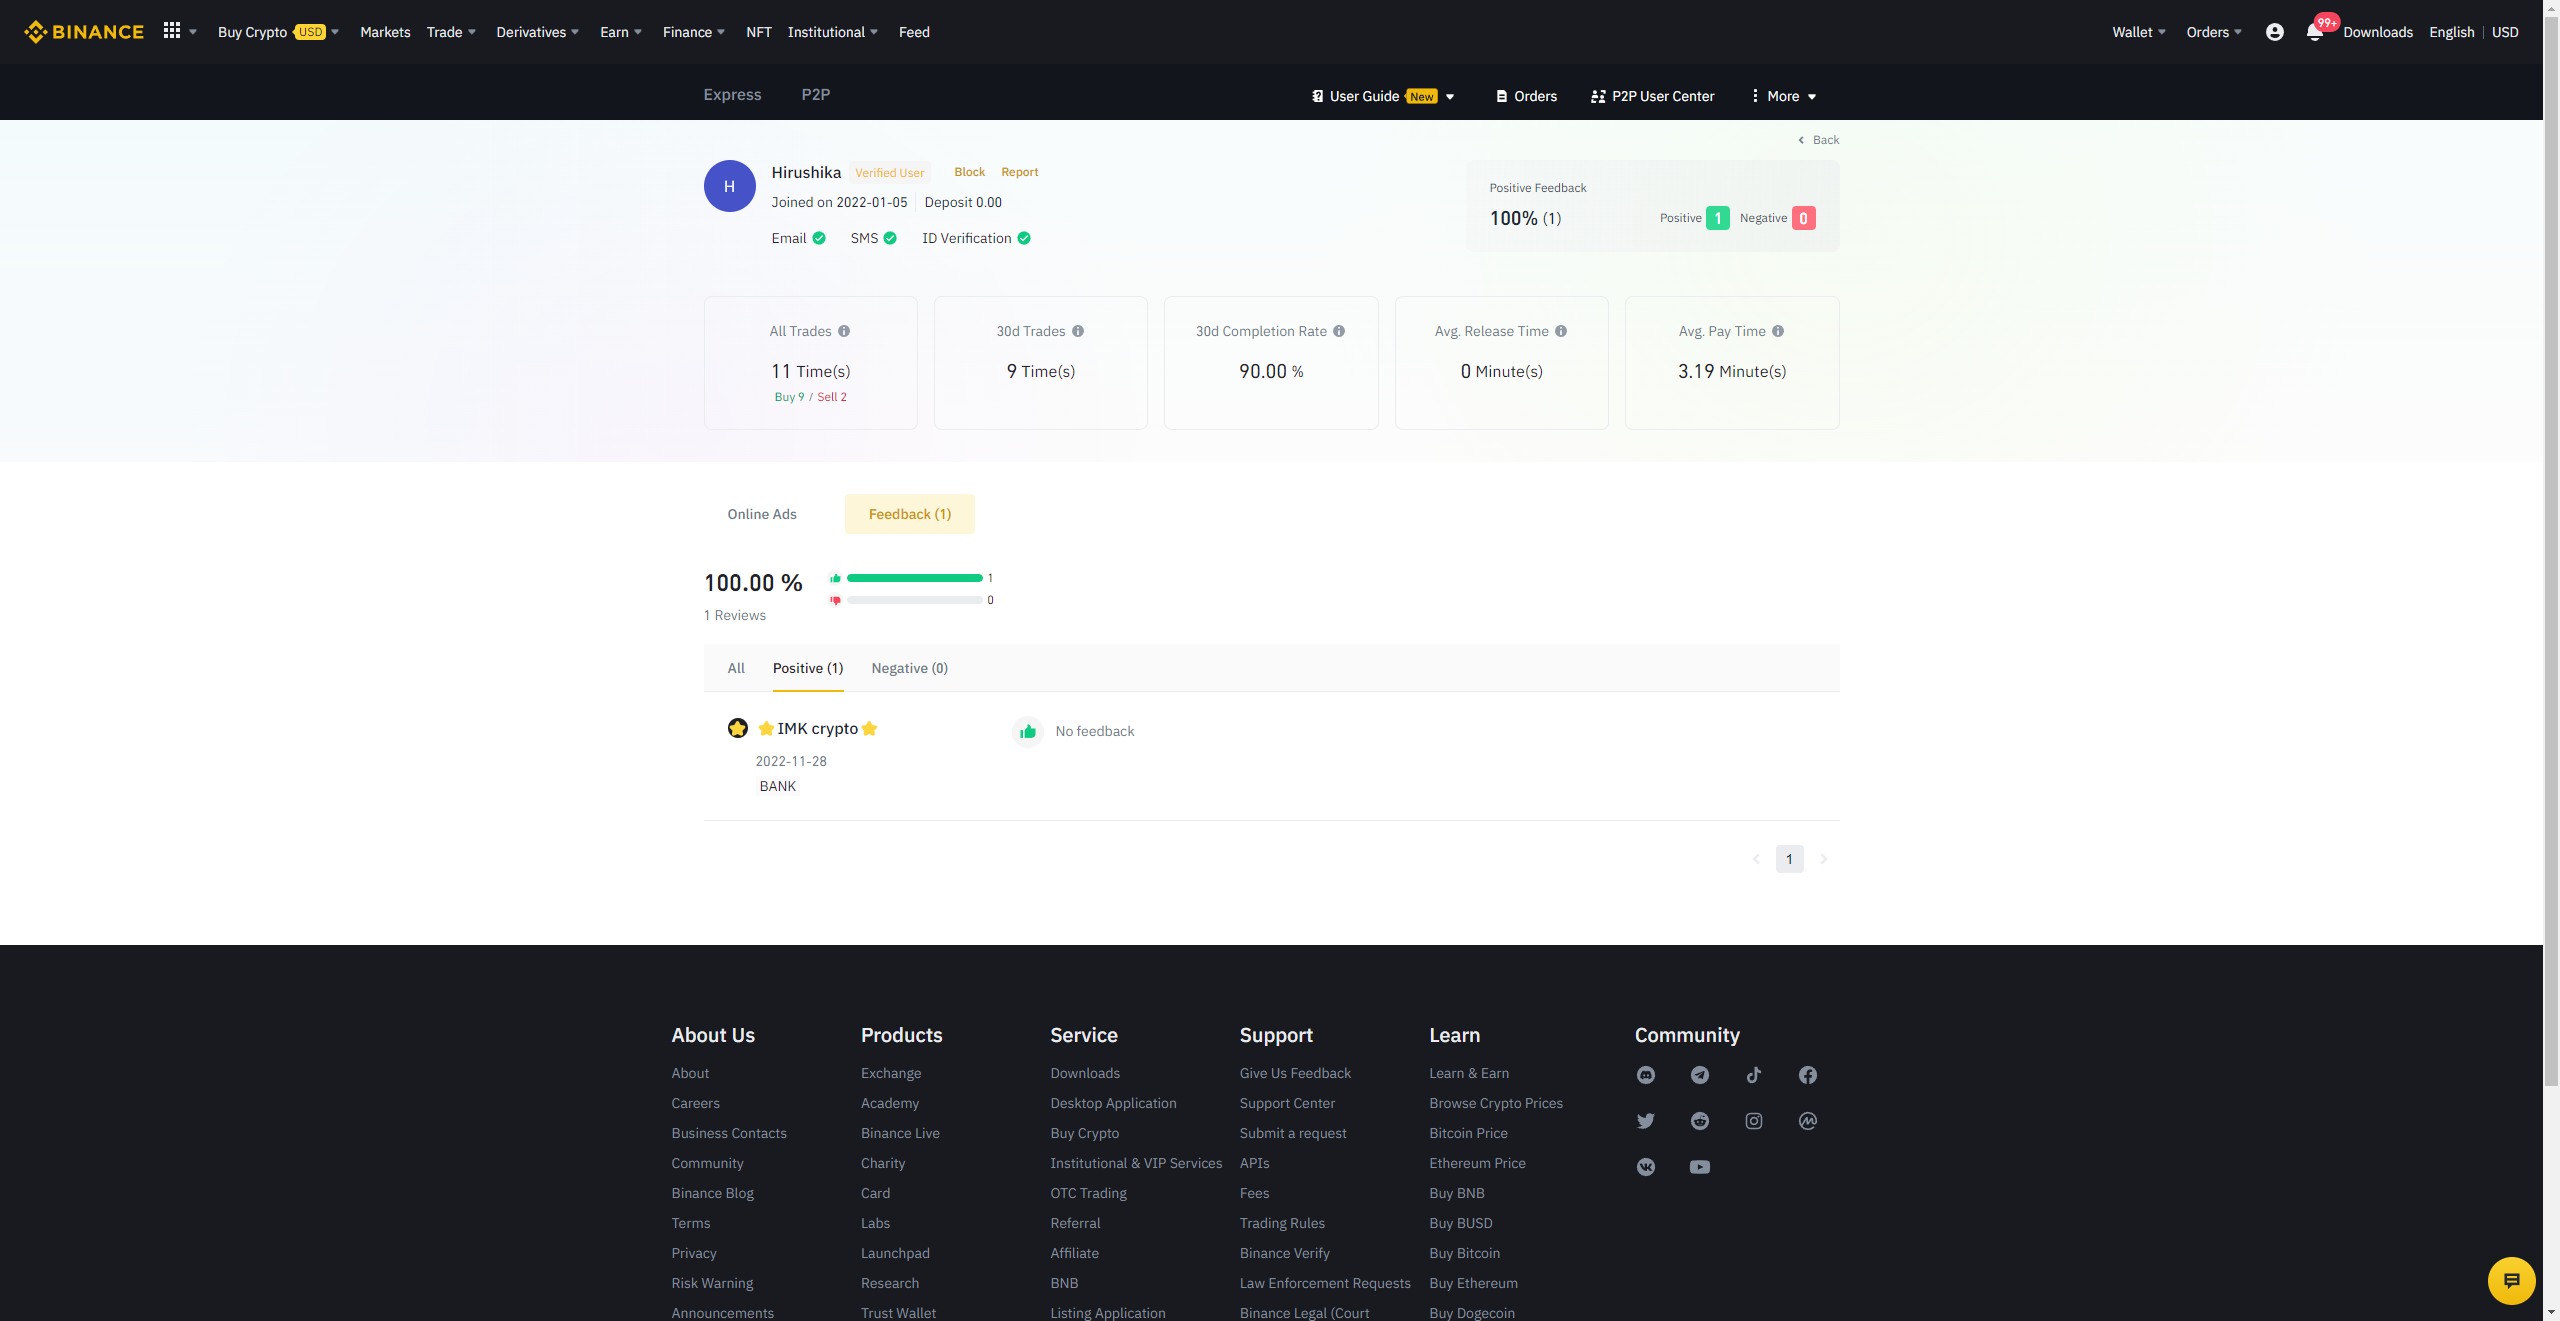2560x1321 pixels.
Task: Click 30d Completion Rate info icon
Action: pos(1339,331)
